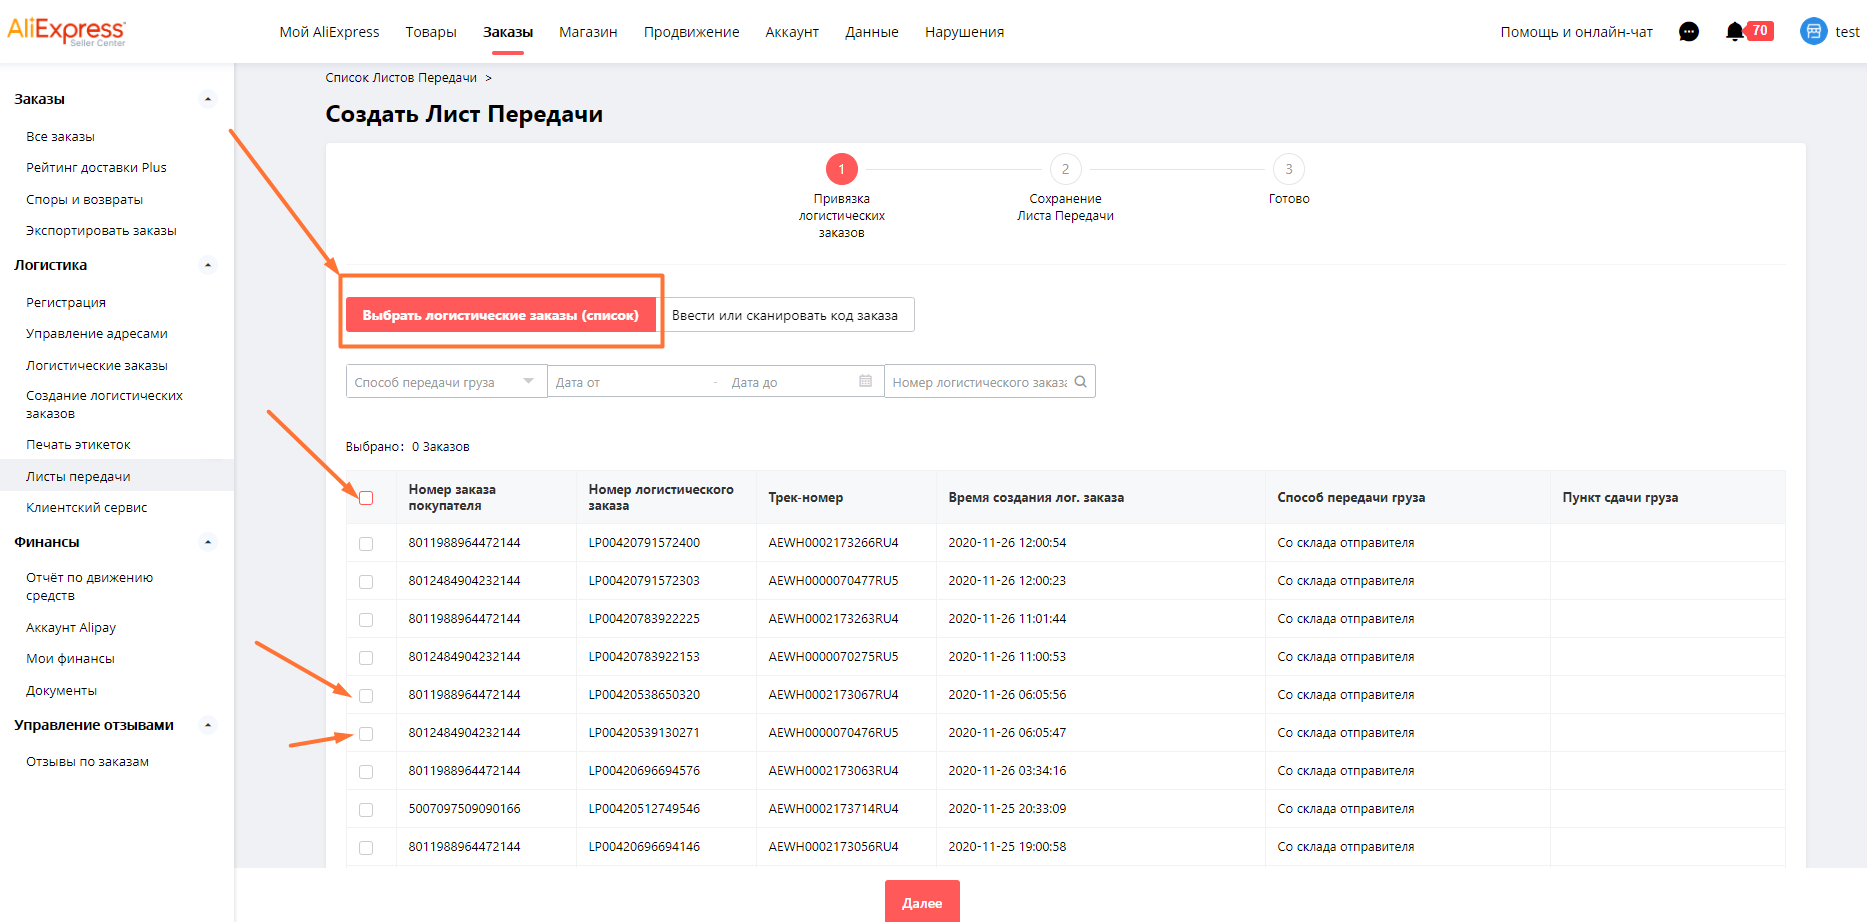Screen dimensions: 1867x922
Task: Open Отчёт по движению средств in sidebar
Action: point(89,587)
